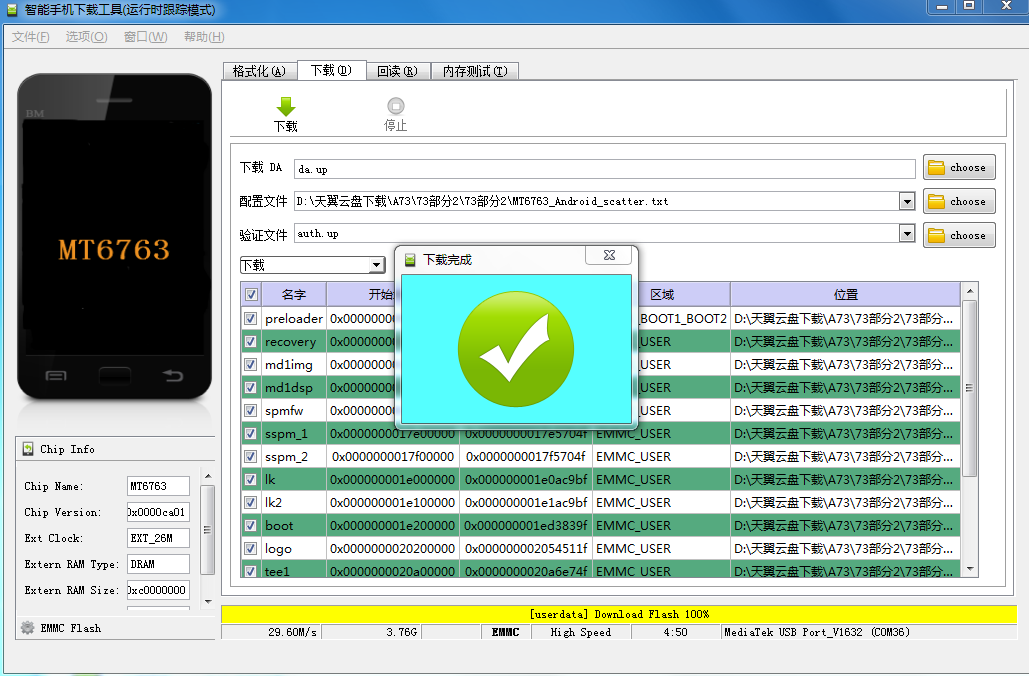Viewport: 1029px width, 676px height.
Task: Open the 下载 mode combo box
Action: click(312, 265)
